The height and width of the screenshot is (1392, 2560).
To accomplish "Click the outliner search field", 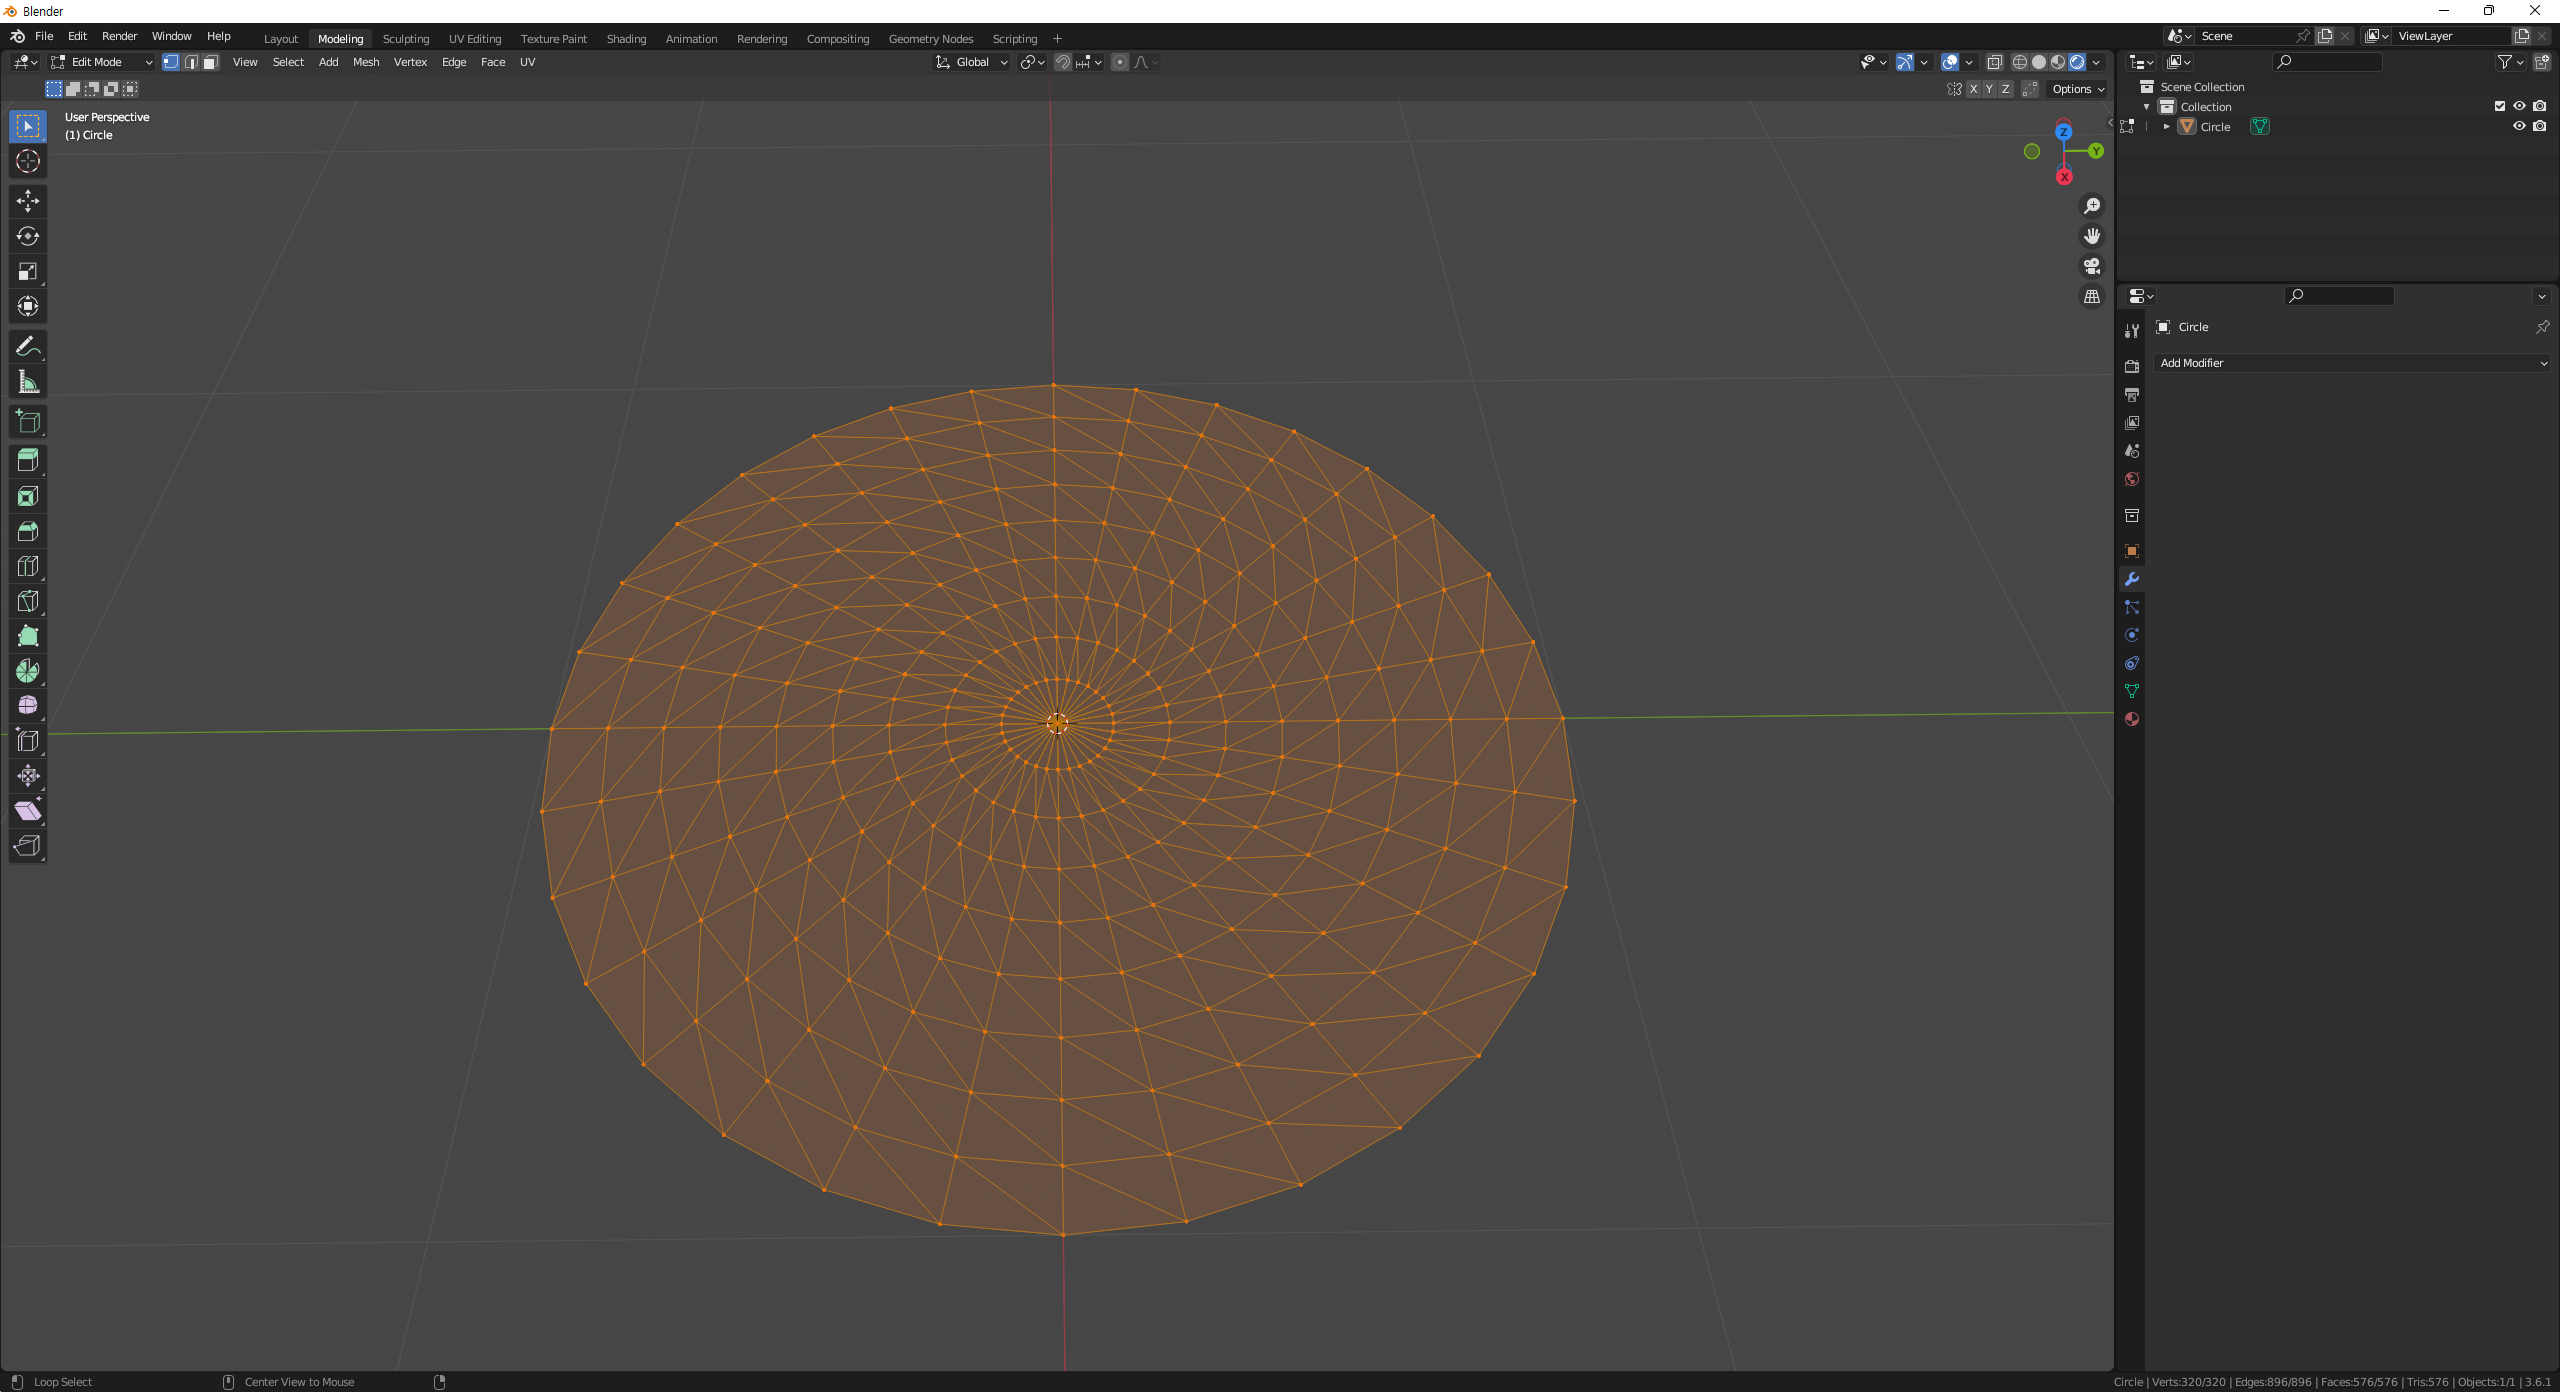I will coord(2327,62).
